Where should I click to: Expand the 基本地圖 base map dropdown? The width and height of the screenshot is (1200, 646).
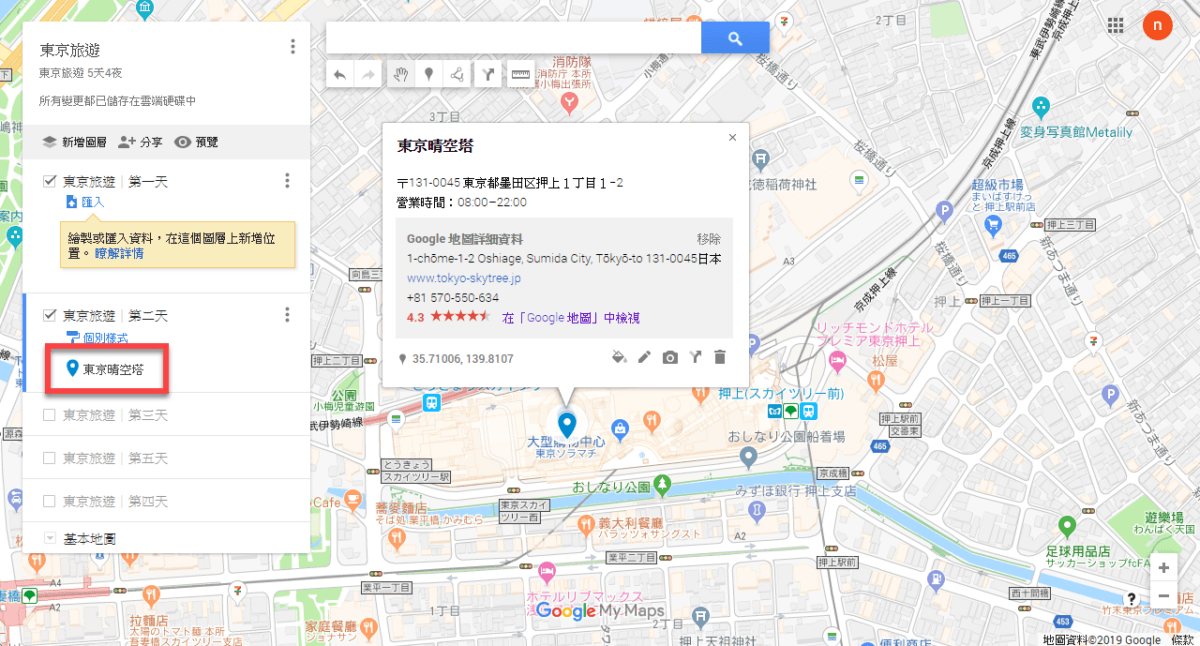pyautogui.click(x=50, y=538)
